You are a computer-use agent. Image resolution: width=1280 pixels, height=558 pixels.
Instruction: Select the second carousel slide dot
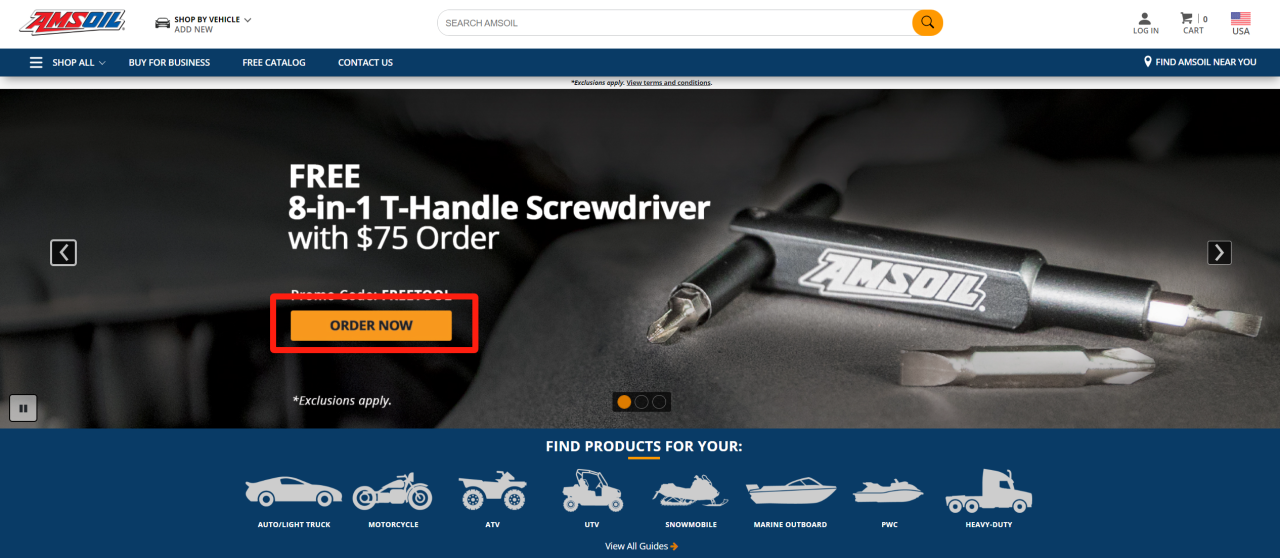click(x=642, y=402)
